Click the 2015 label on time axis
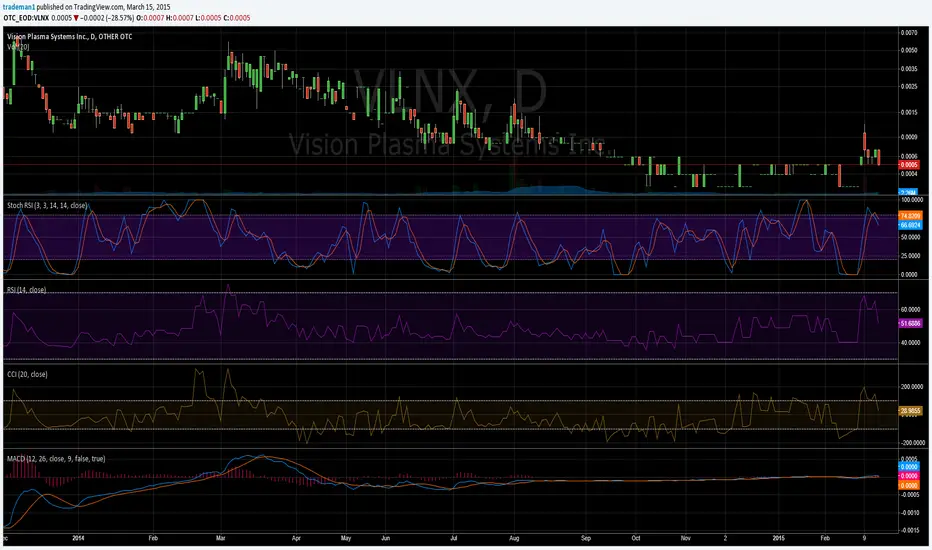 pyautogui.click(x=779, y=538)
